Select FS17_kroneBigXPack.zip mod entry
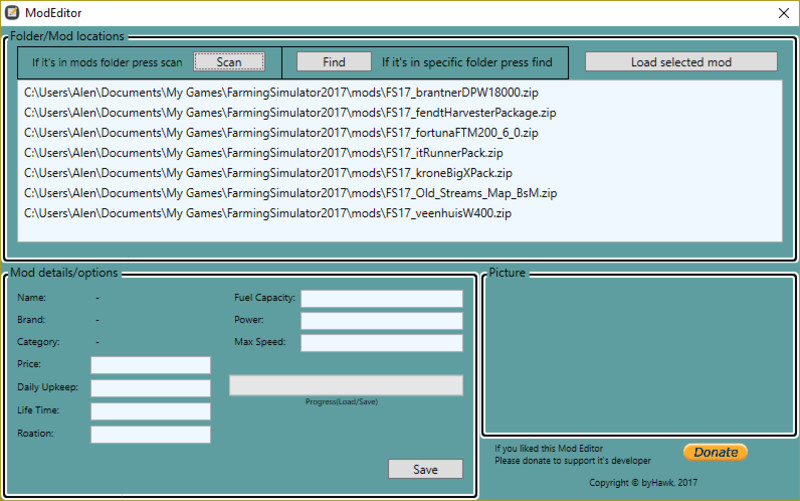 click(268, 173)
